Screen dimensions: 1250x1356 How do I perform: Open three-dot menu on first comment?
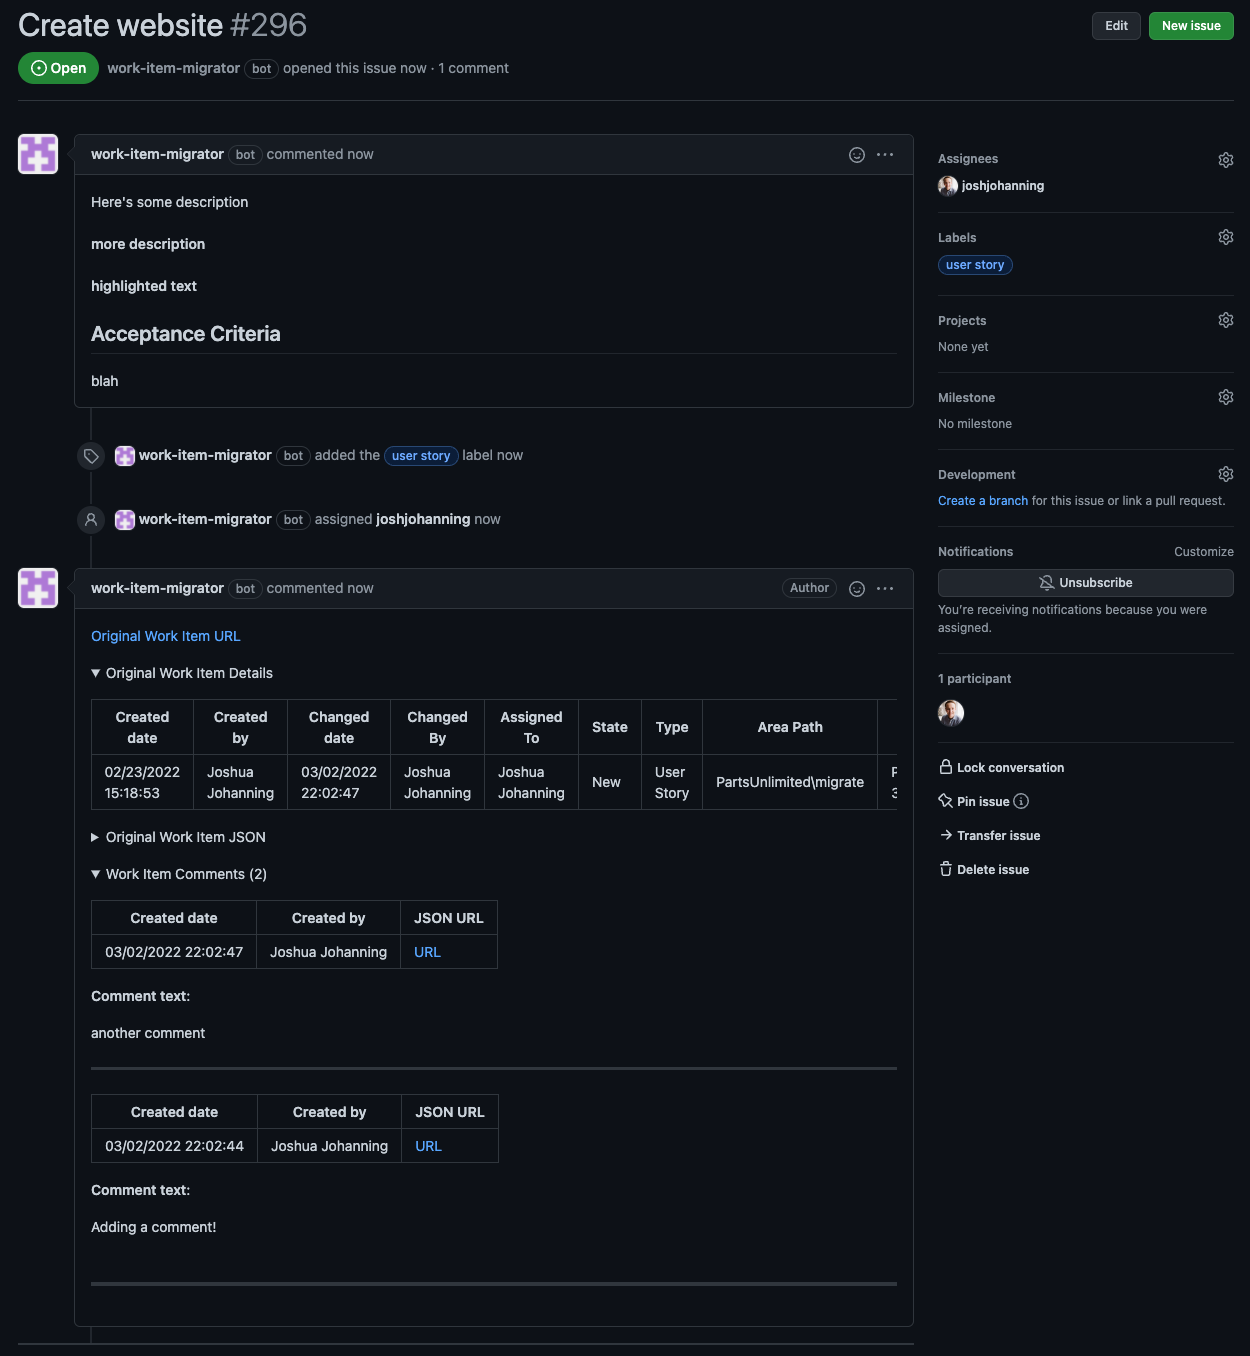(885, 155)
